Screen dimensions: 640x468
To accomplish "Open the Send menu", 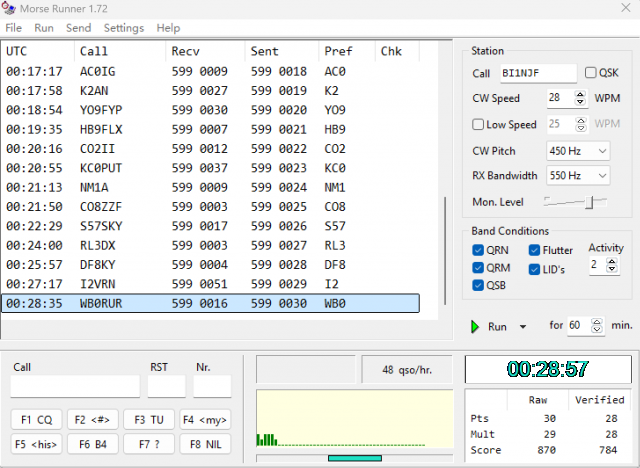I will tap(78, 28).
